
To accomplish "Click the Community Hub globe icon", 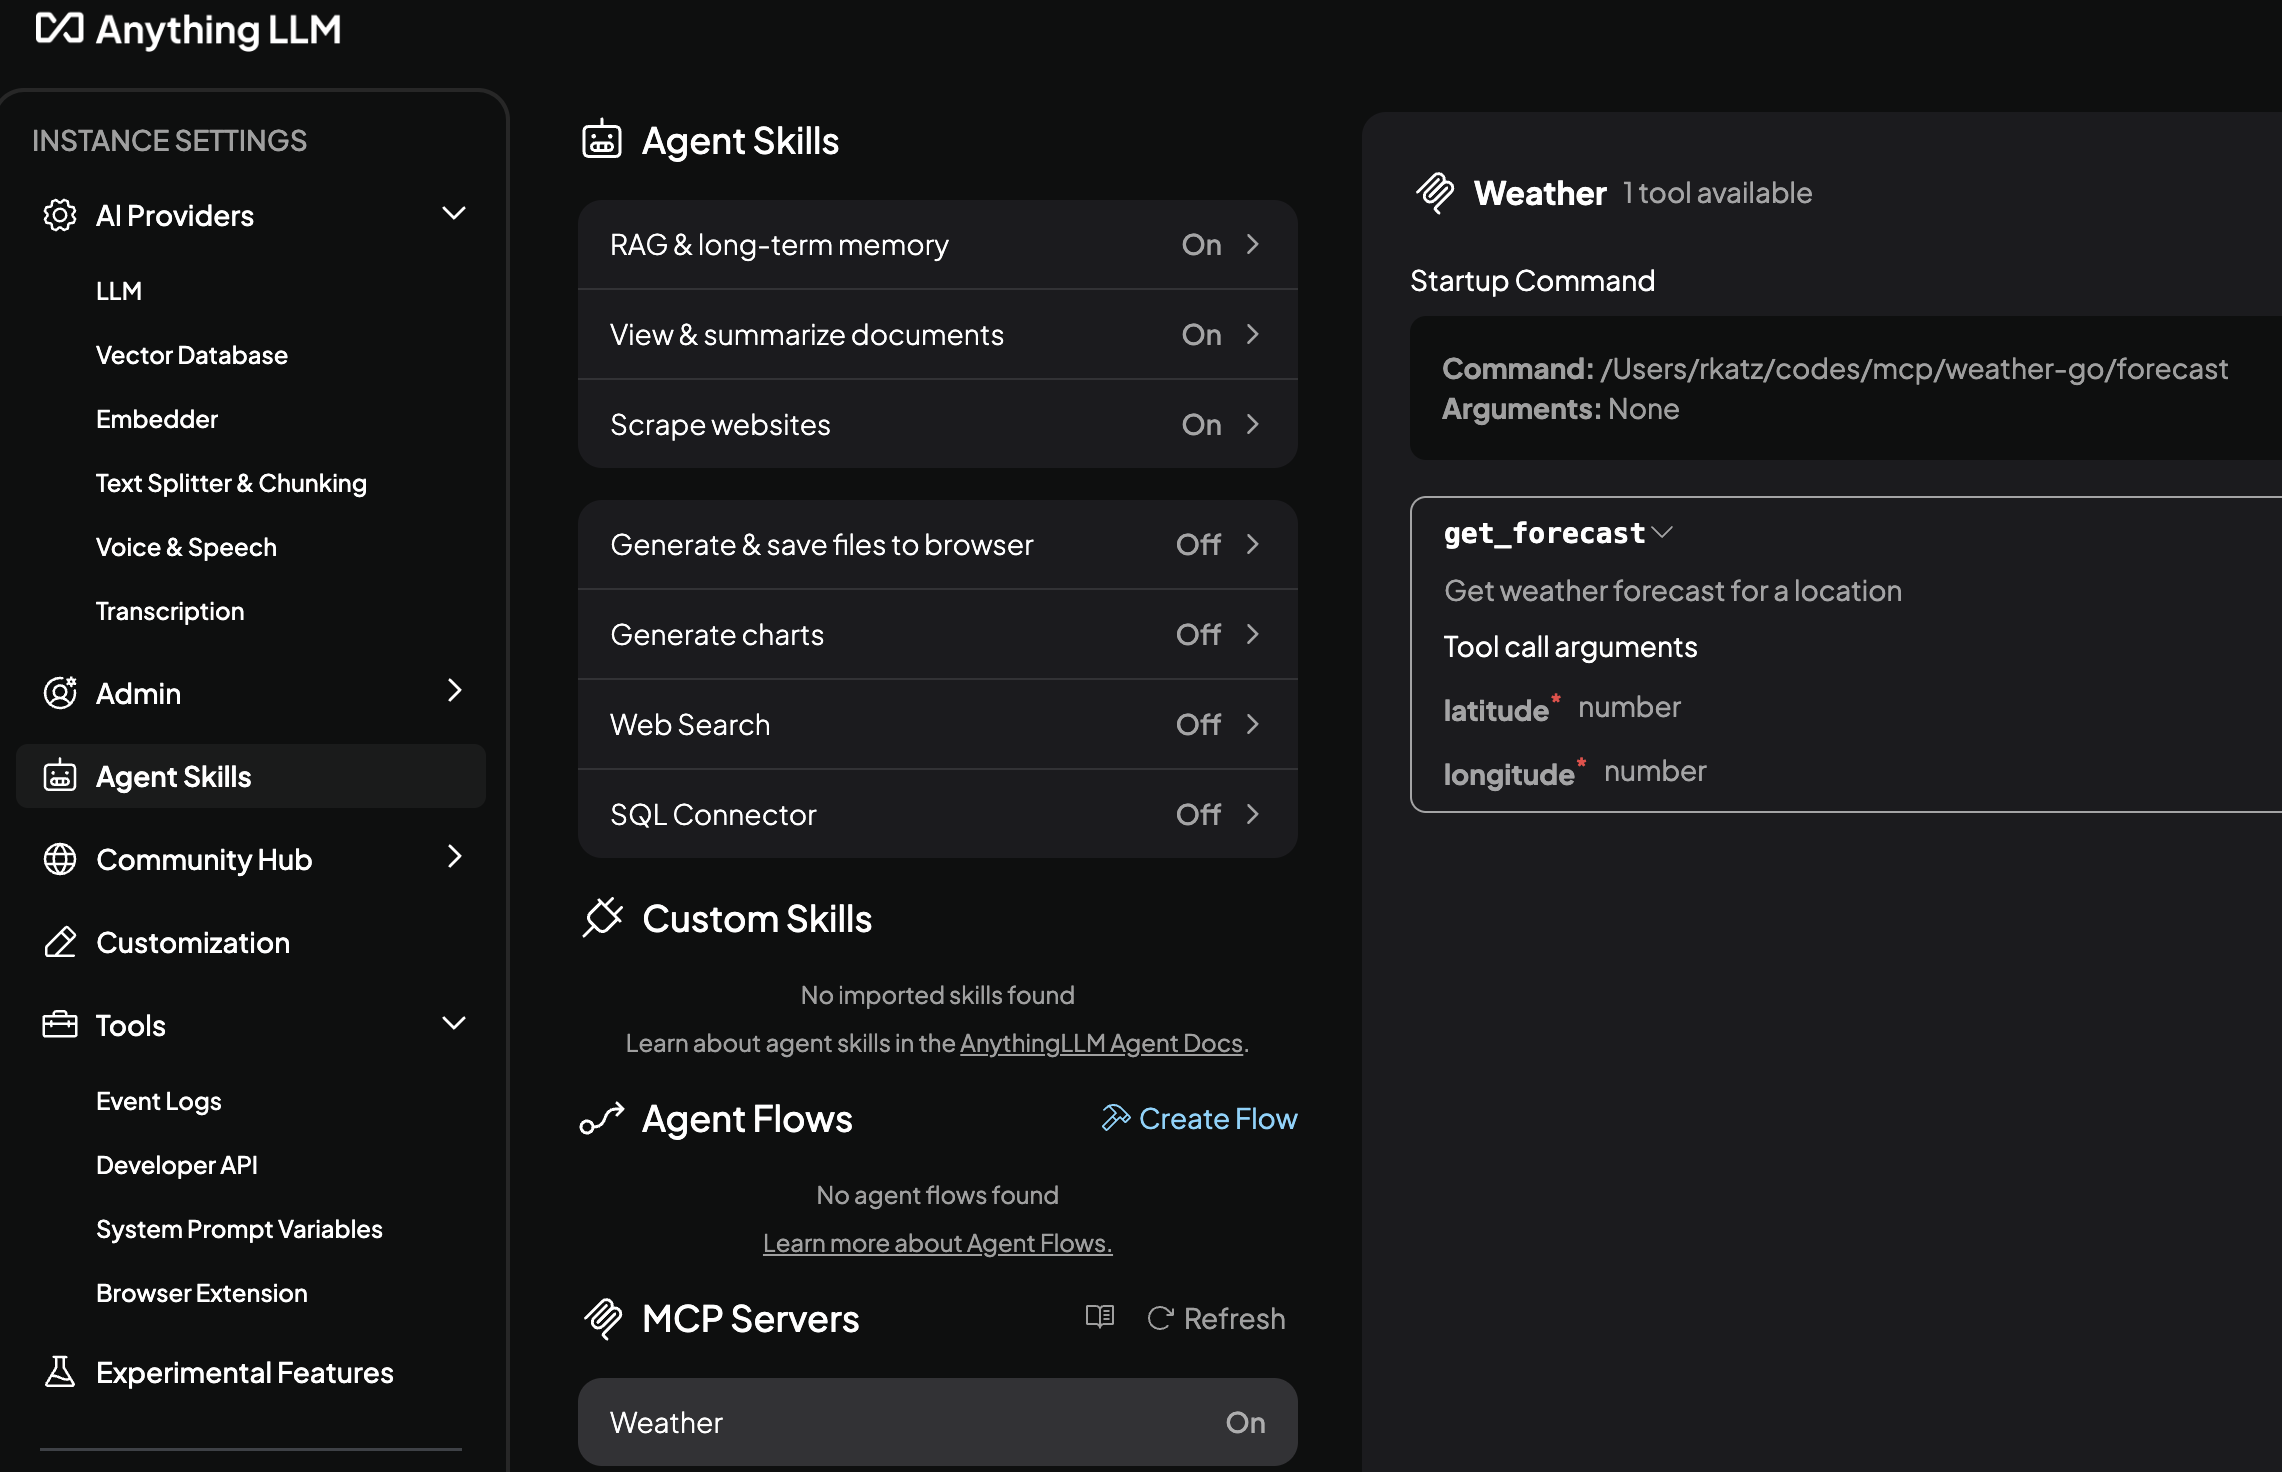I will point(60,859).
